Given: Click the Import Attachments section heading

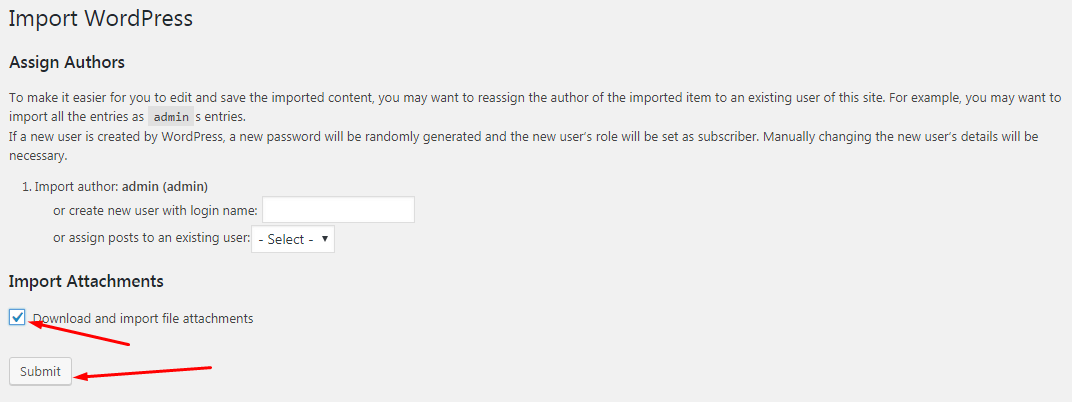Looking at the screenshot, I should pos(86,281).
